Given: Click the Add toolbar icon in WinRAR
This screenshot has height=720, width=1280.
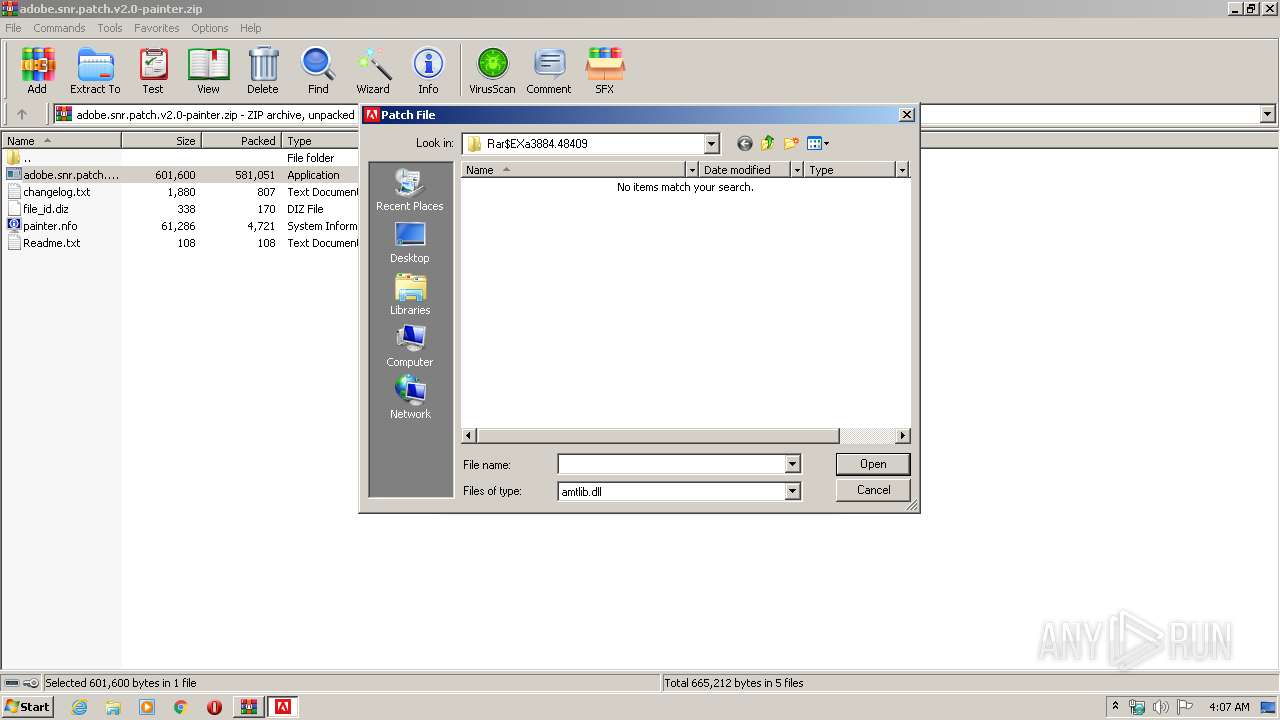Looking at the screenshot, I should tap(37, 70).
